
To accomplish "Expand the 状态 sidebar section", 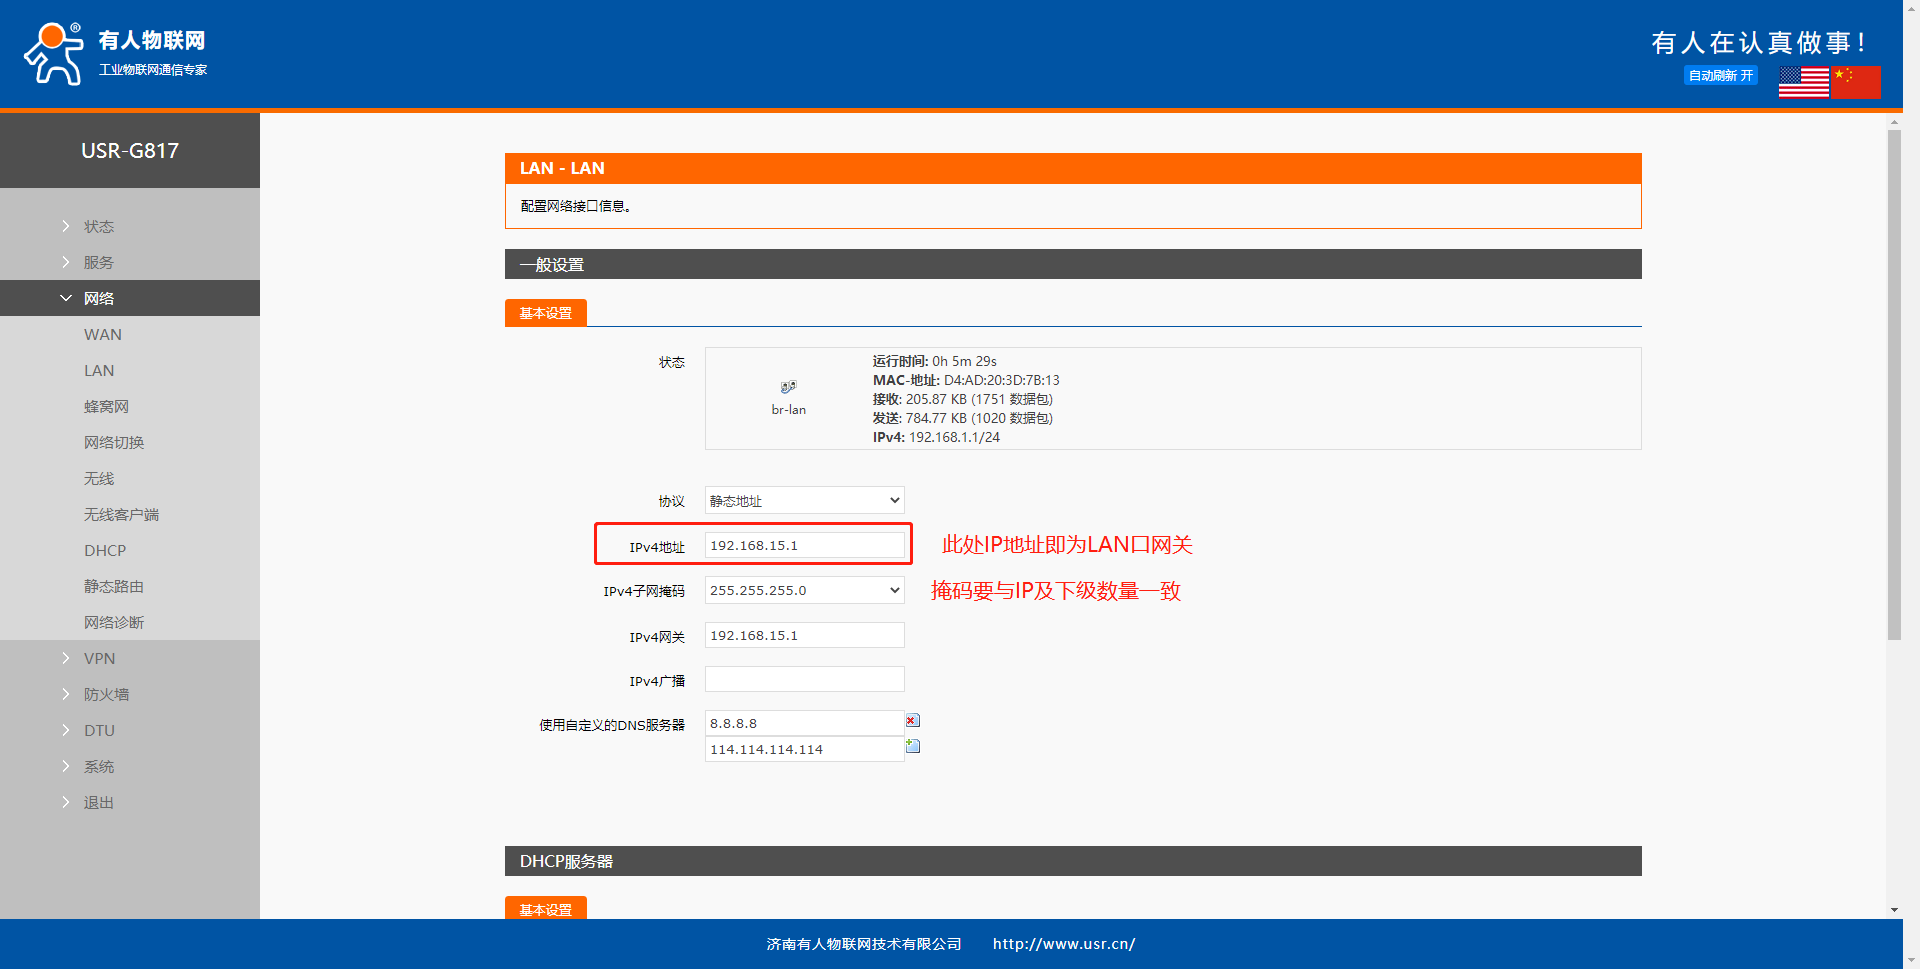I will click(x=98, y=227).
